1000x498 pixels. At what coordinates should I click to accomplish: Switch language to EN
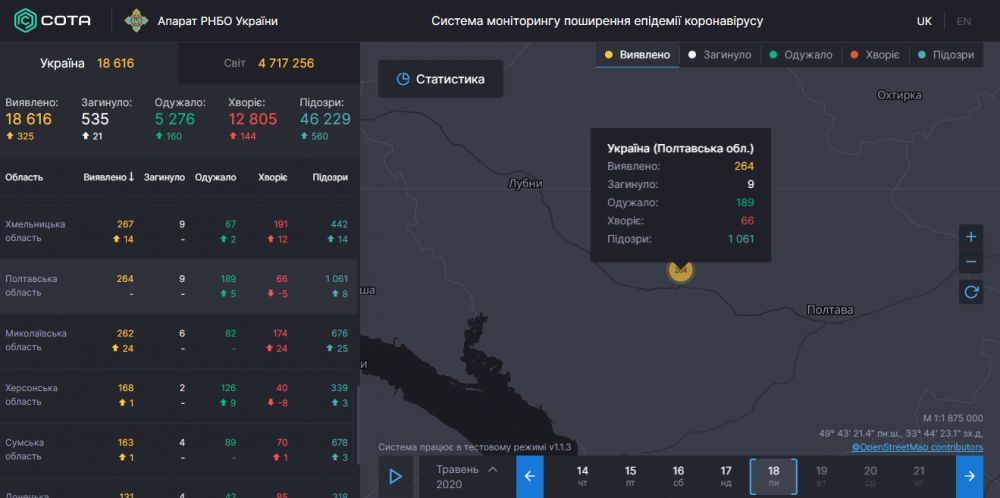pos(964,21)
